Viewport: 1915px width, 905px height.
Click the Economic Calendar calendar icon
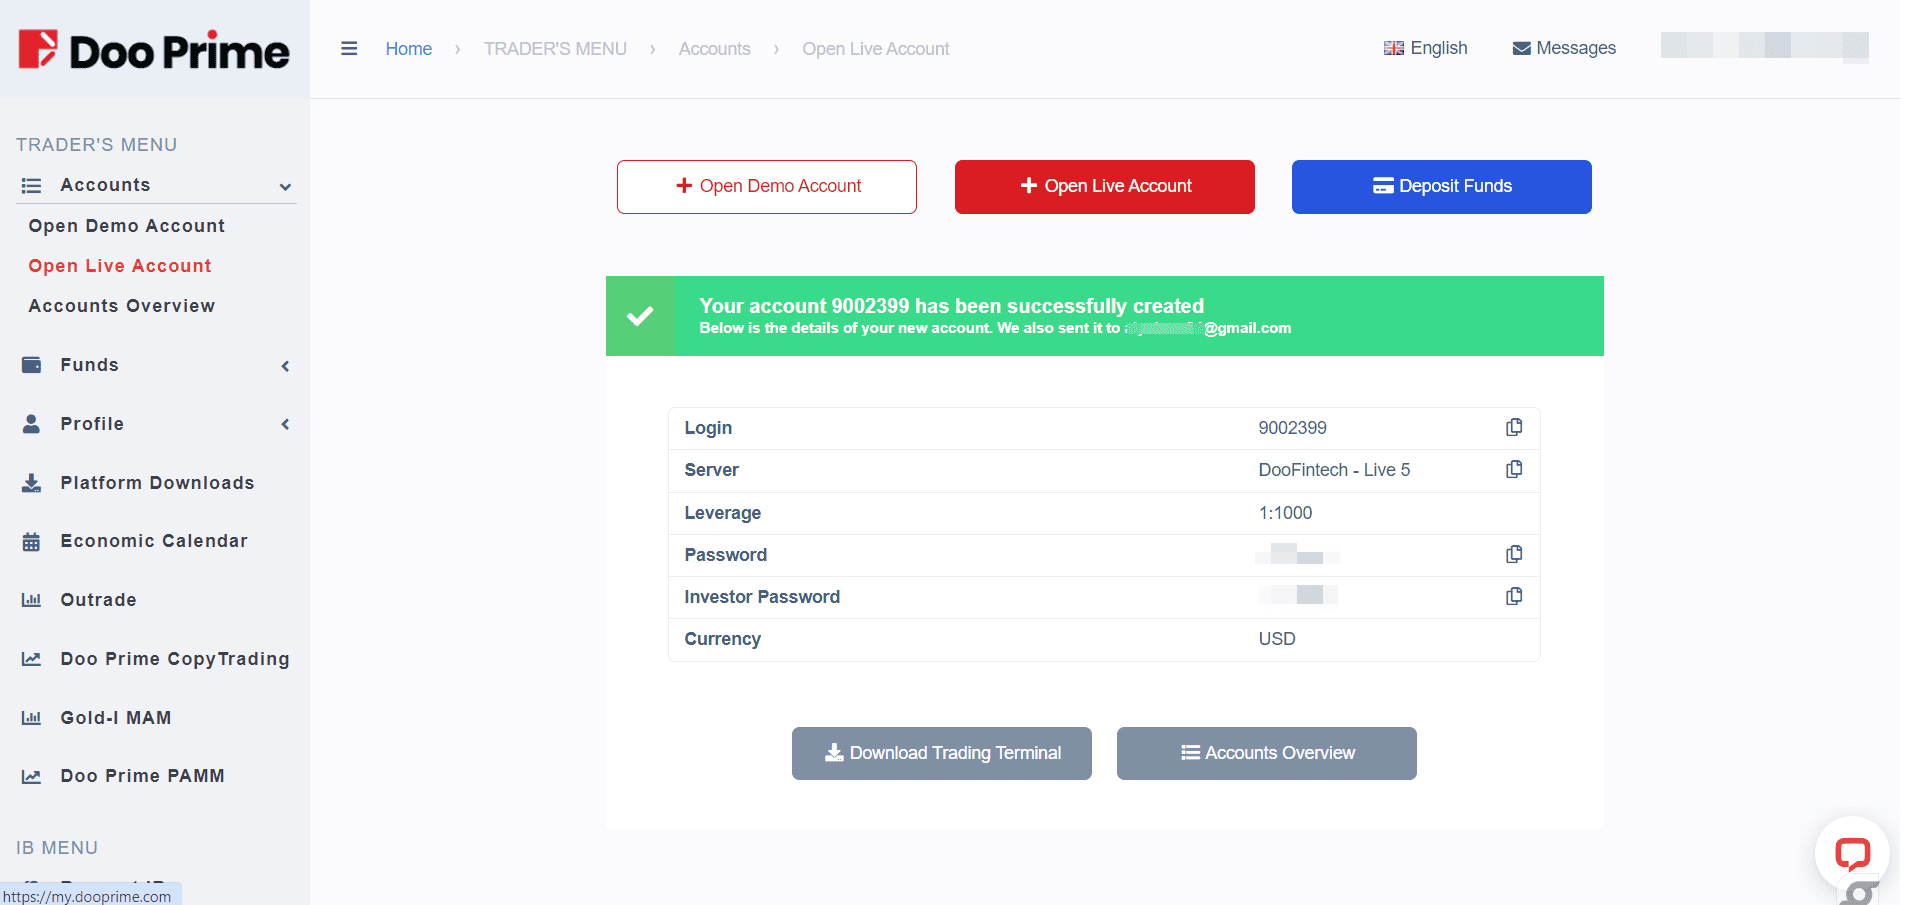point(32,541)
